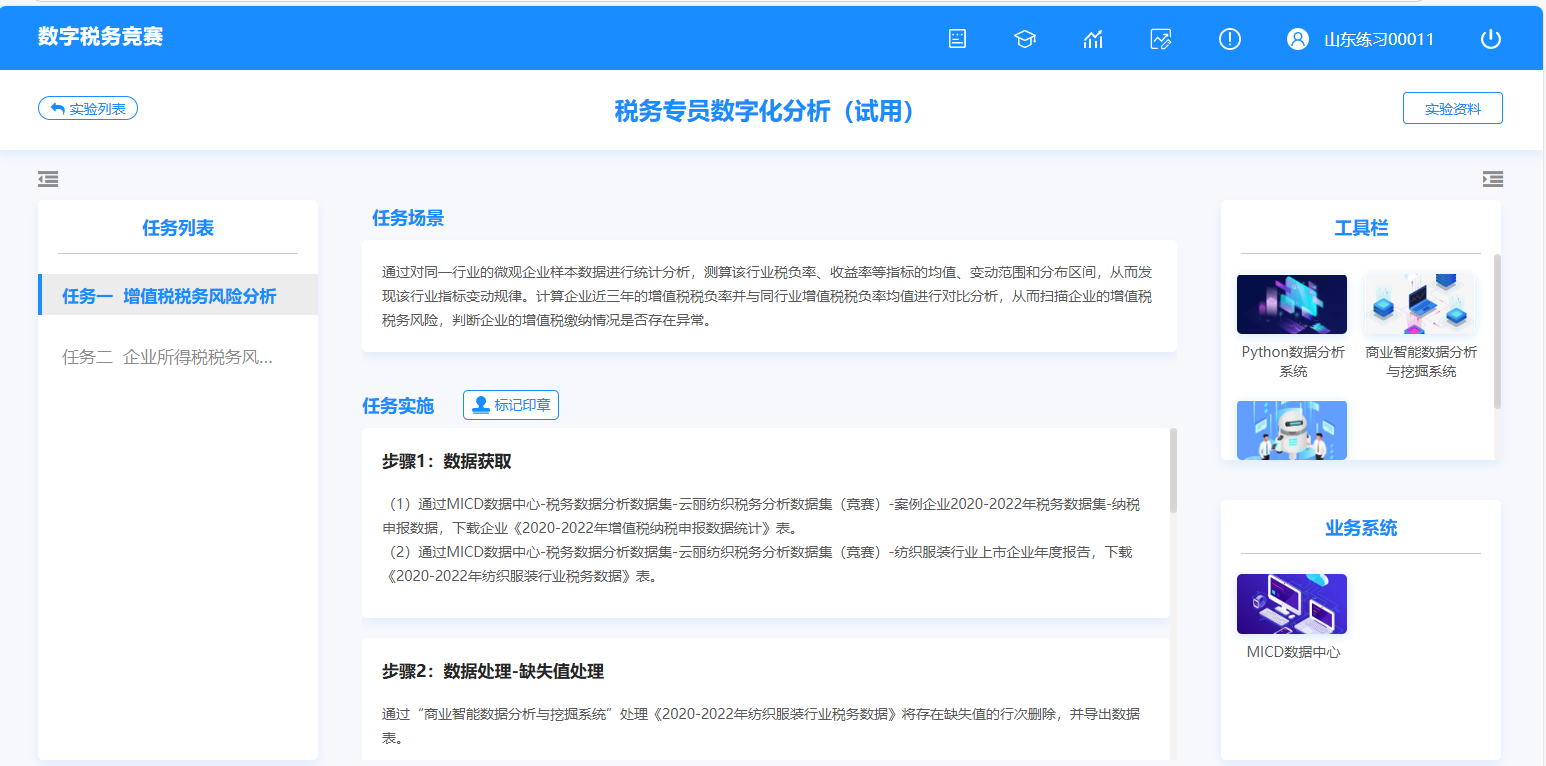Launch Python数据分析系统 tool thumbnail

point(1292,304)
